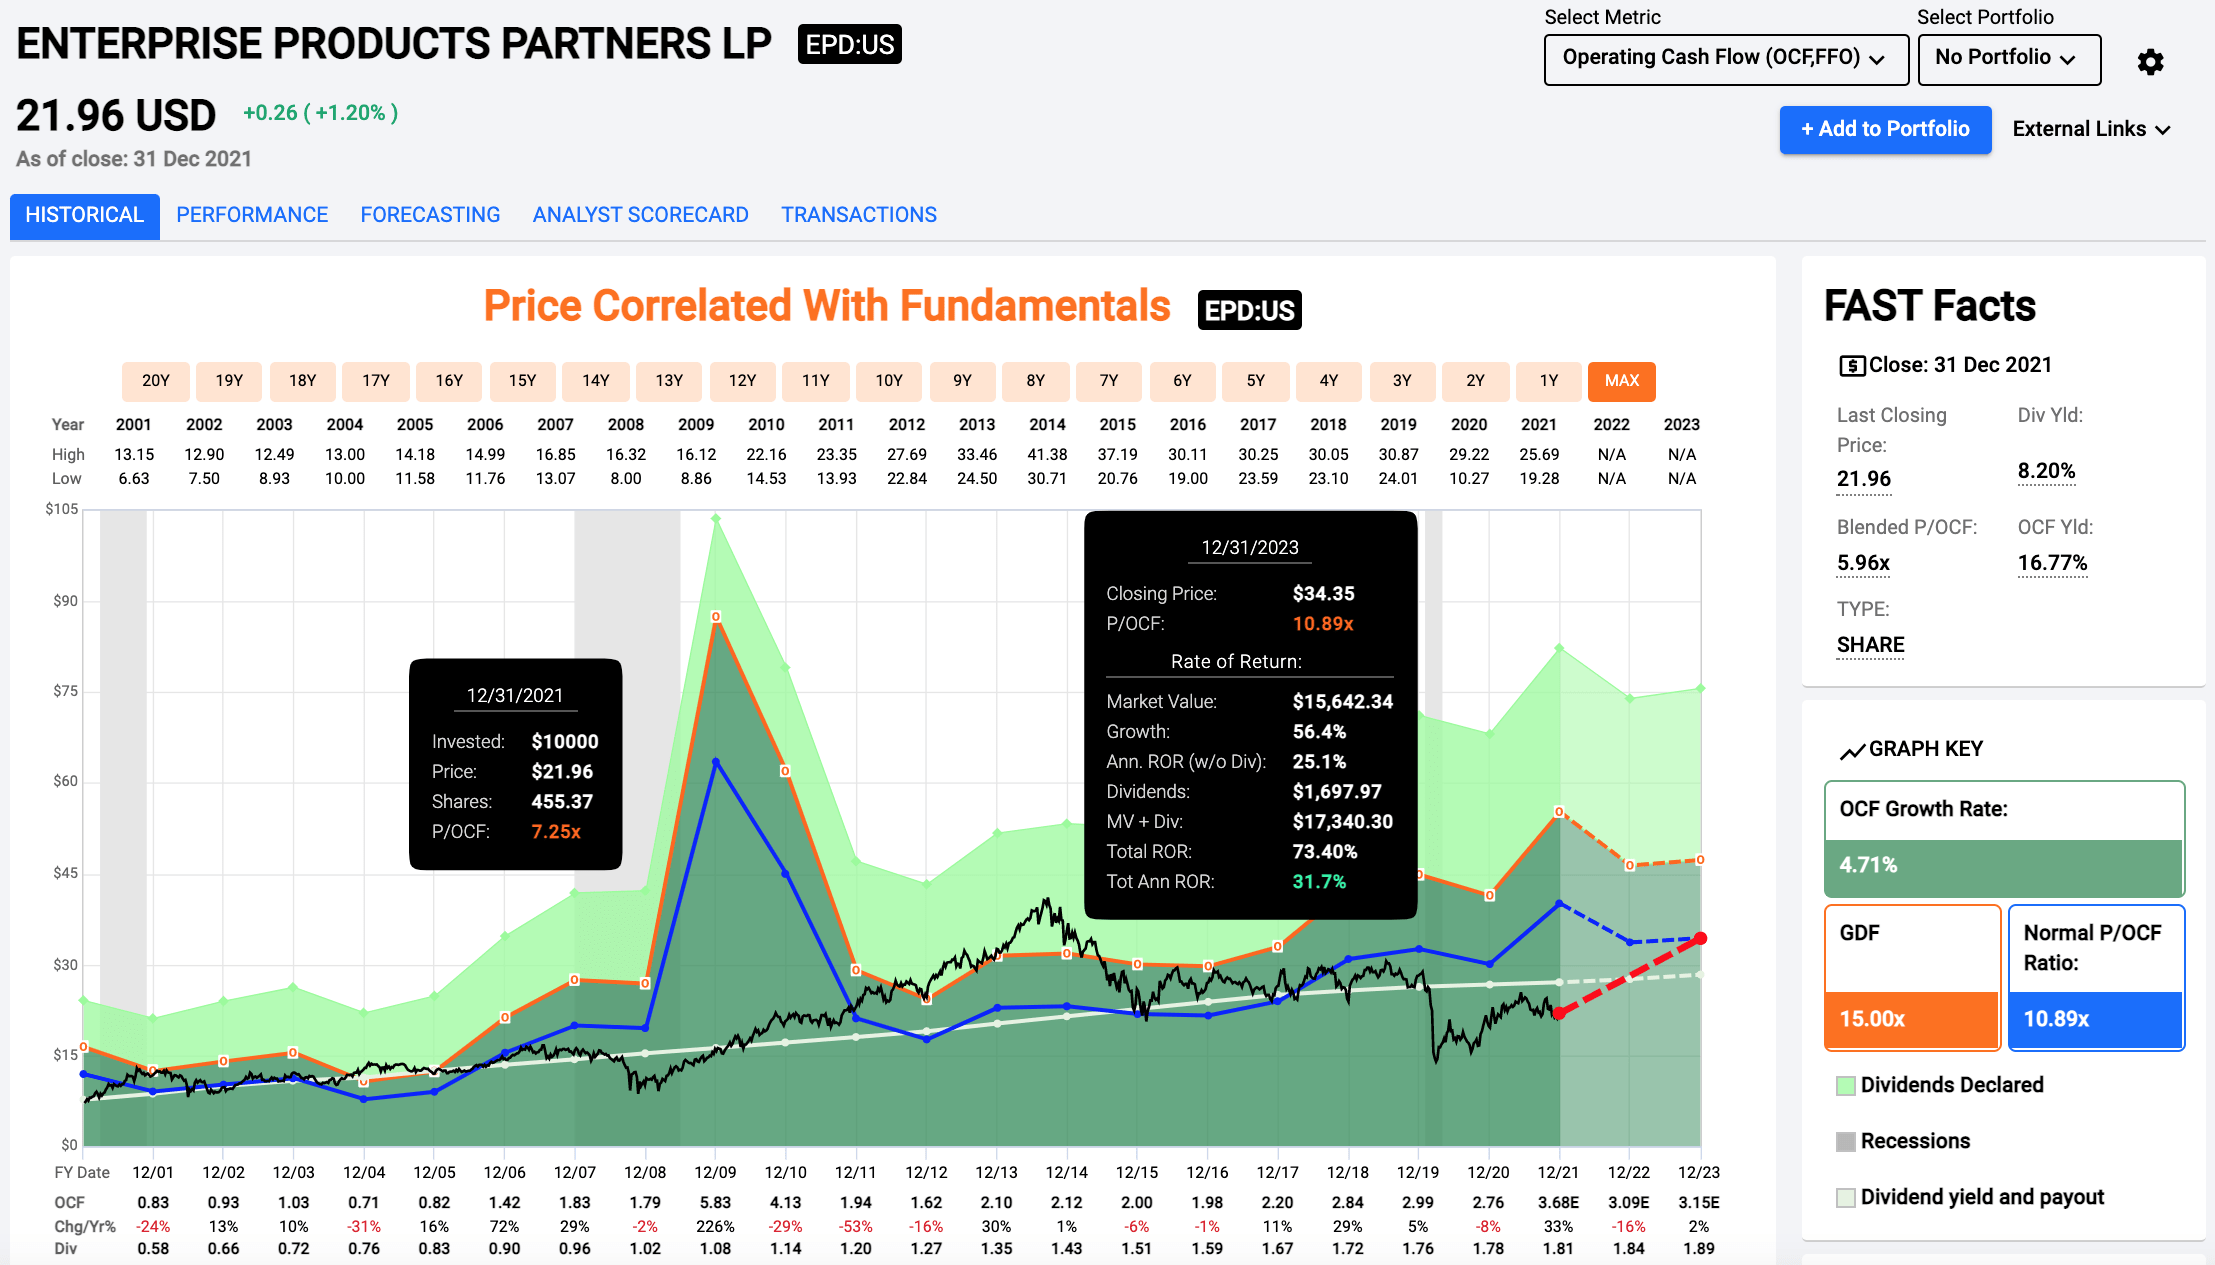The height and width of the screenshot is (1265, 2215).
Task: Click the blue Normal P/OCF 10.89x swatch
Action: (2097, 1020)
